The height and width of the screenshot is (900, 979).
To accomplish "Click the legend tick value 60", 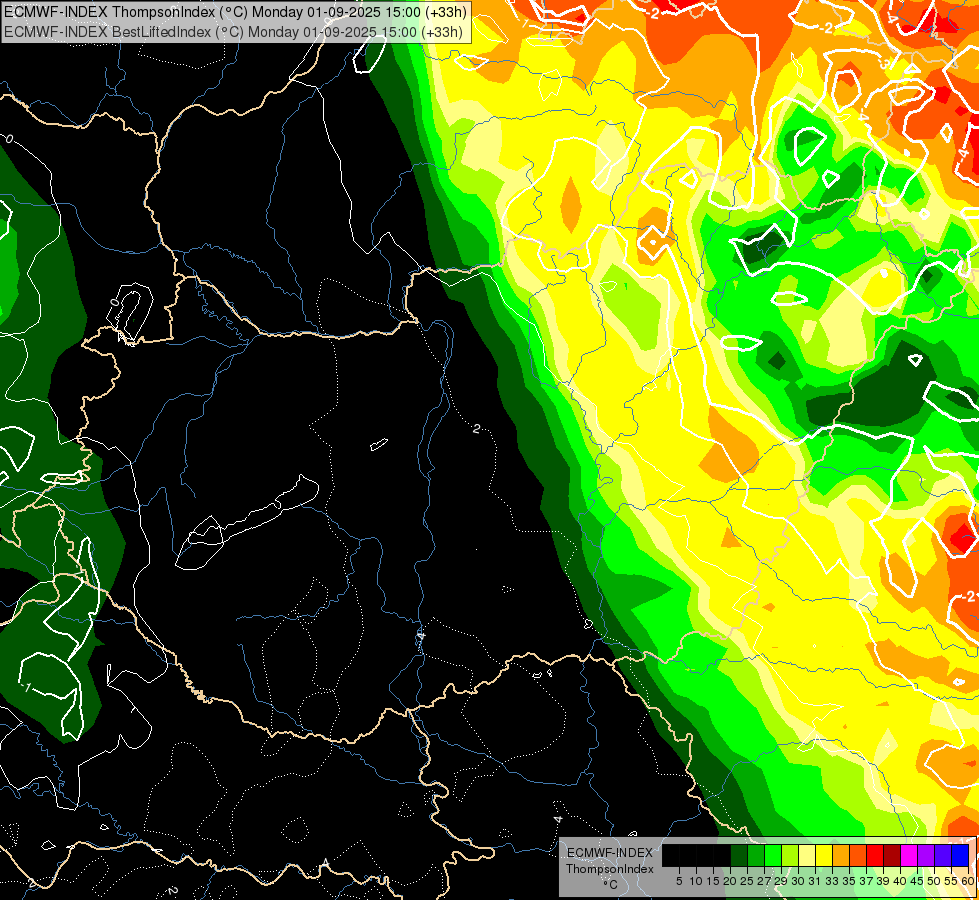I will click(x=968, y=881).
